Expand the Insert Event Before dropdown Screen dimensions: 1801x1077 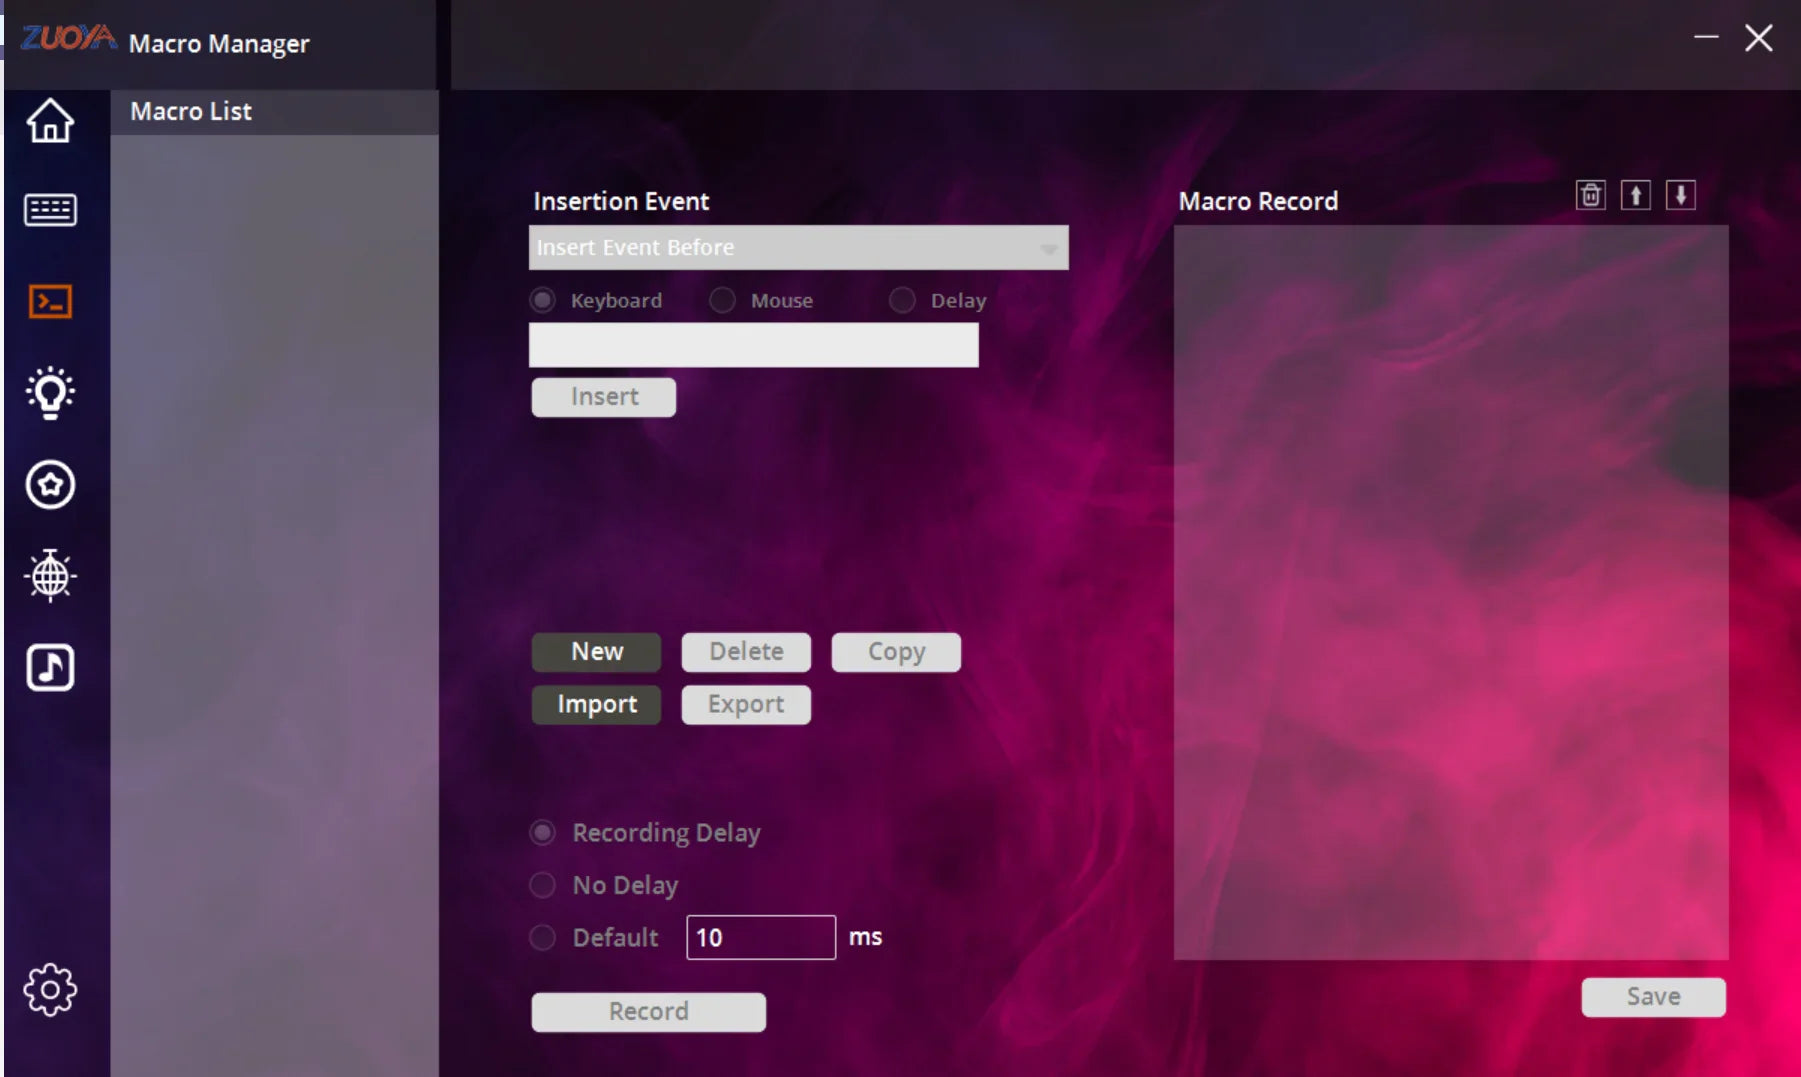tap(798, 247)
